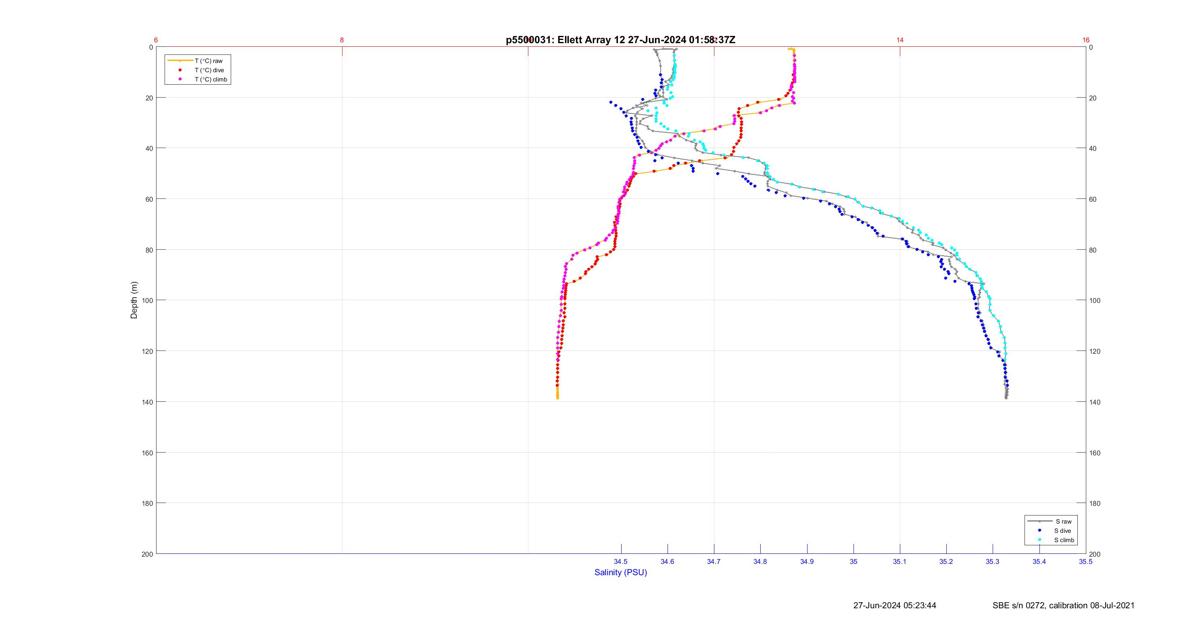Select the salinity tick label 35.2
1200x622 pixels.
pos(946,561)
